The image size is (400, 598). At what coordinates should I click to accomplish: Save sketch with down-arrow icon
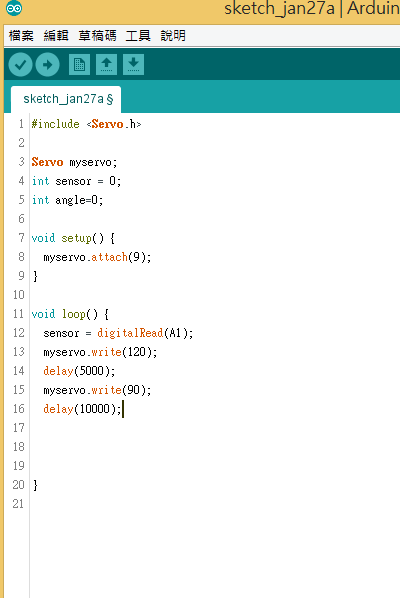point(133,64)
